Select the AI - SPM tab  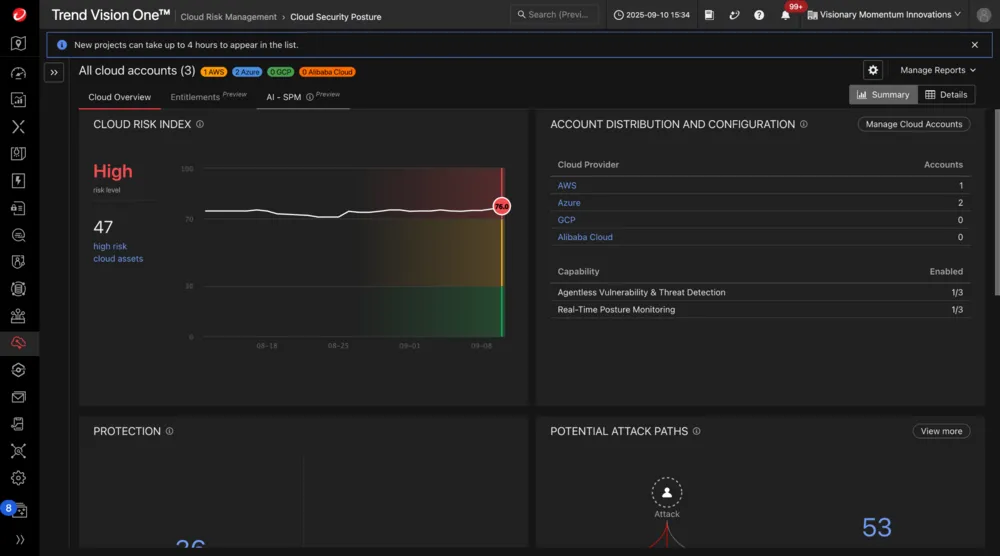click(284, 97)
